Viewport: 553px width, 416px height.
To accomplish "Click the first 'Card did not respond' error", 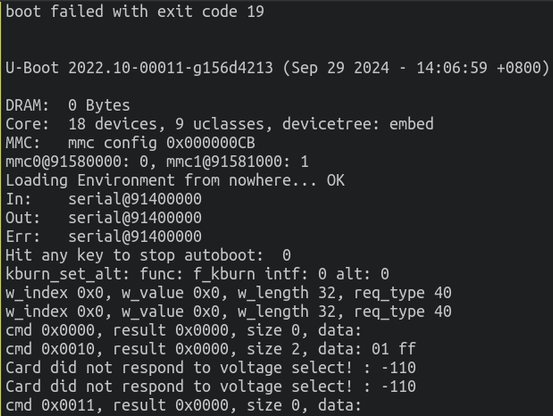I will pos(211,368).
